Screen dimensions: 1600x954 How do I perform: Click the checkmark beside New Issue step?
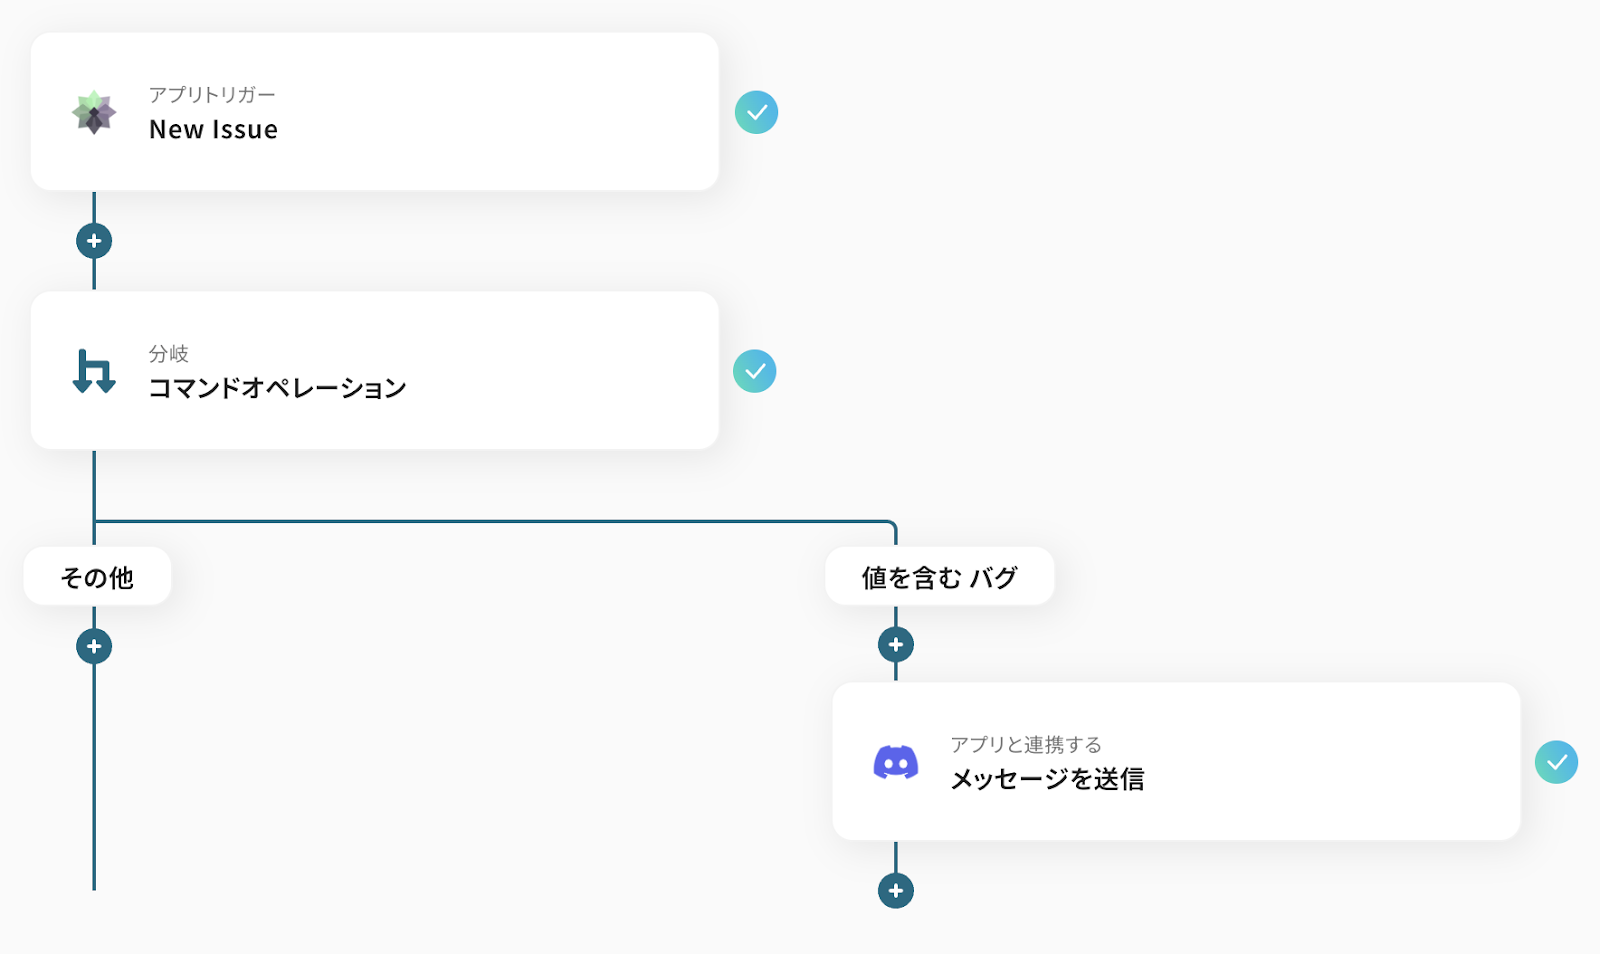click(x=757, y=112)
